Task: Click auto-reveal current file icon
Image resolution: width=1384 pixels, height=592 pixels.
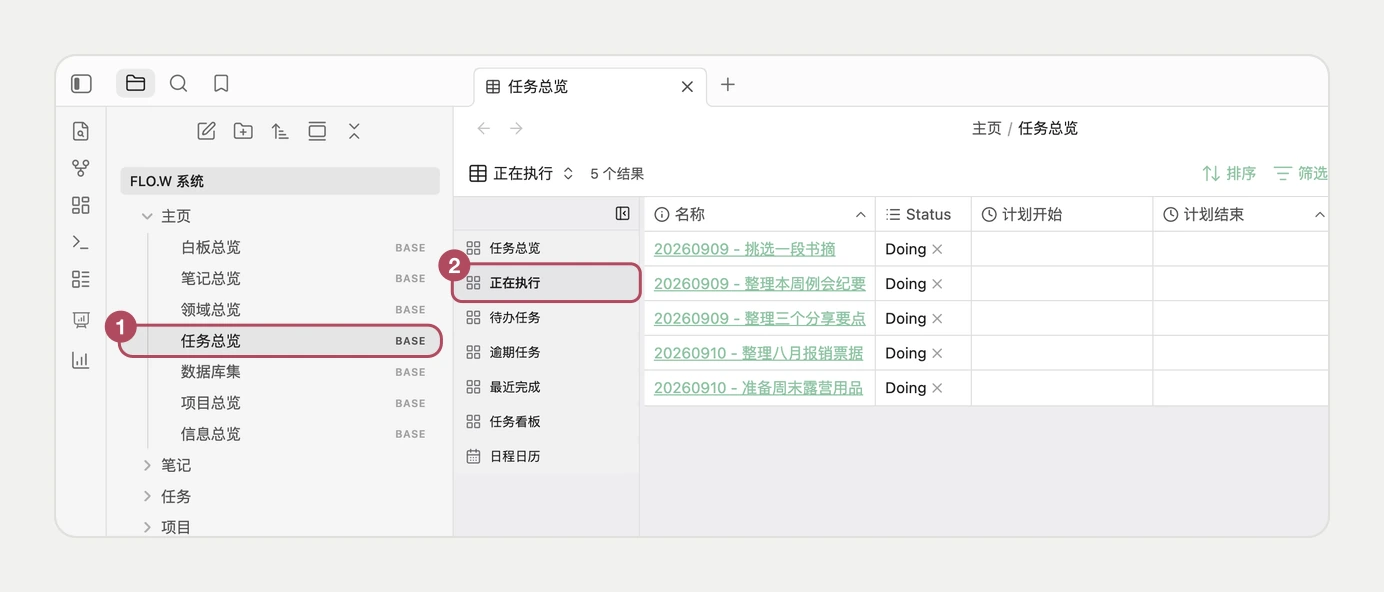Action: (317, 131)
